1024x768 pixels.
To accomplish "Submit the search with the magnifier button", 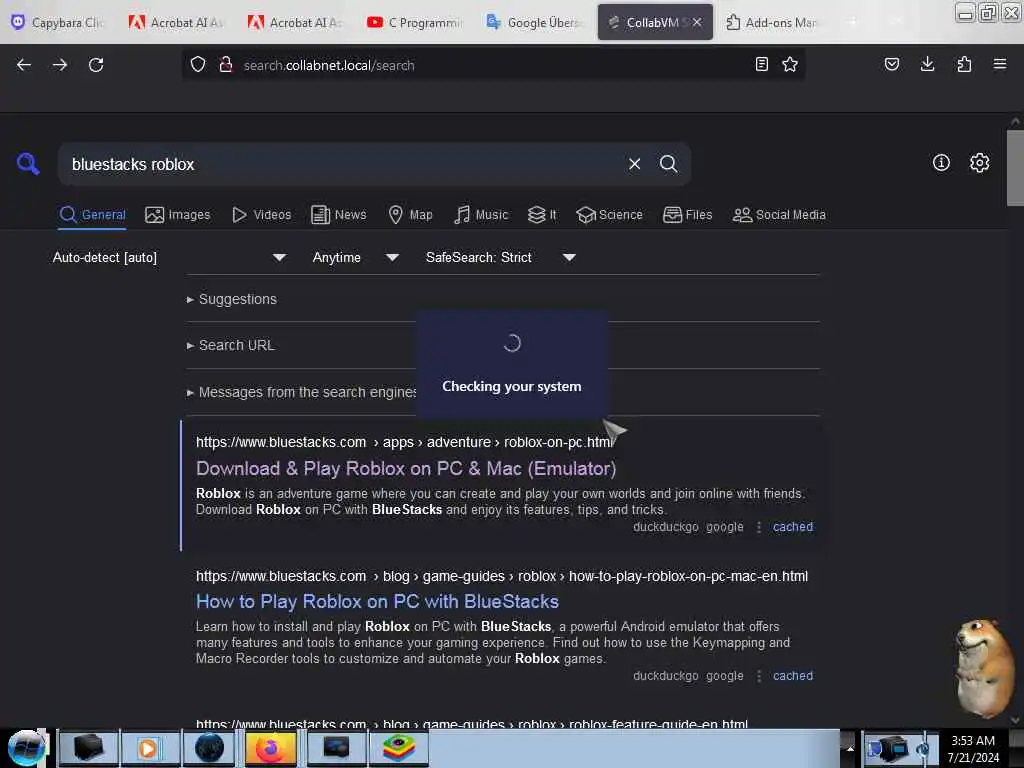I will [668, 164].
